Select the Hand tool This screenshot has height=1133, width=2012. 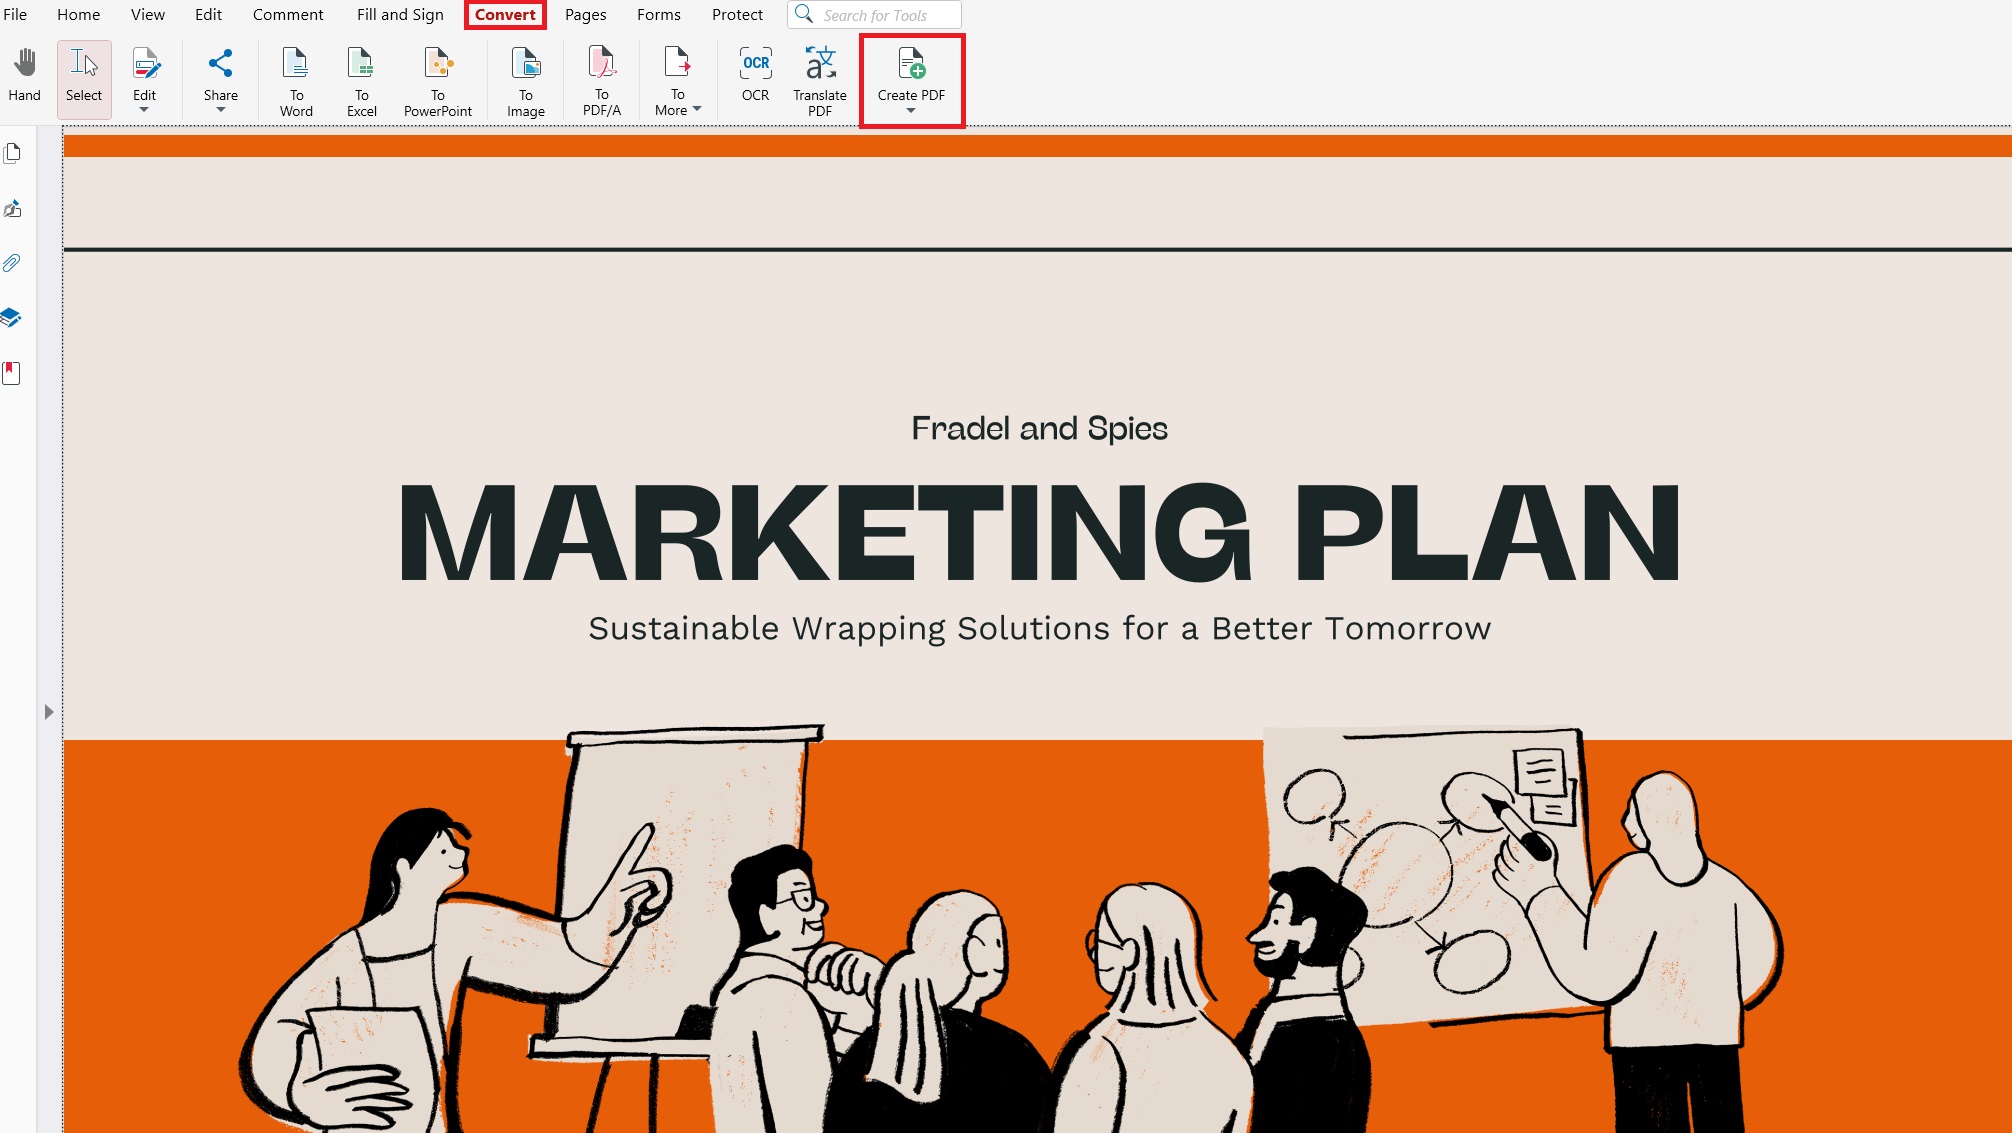tap(24, 76)
